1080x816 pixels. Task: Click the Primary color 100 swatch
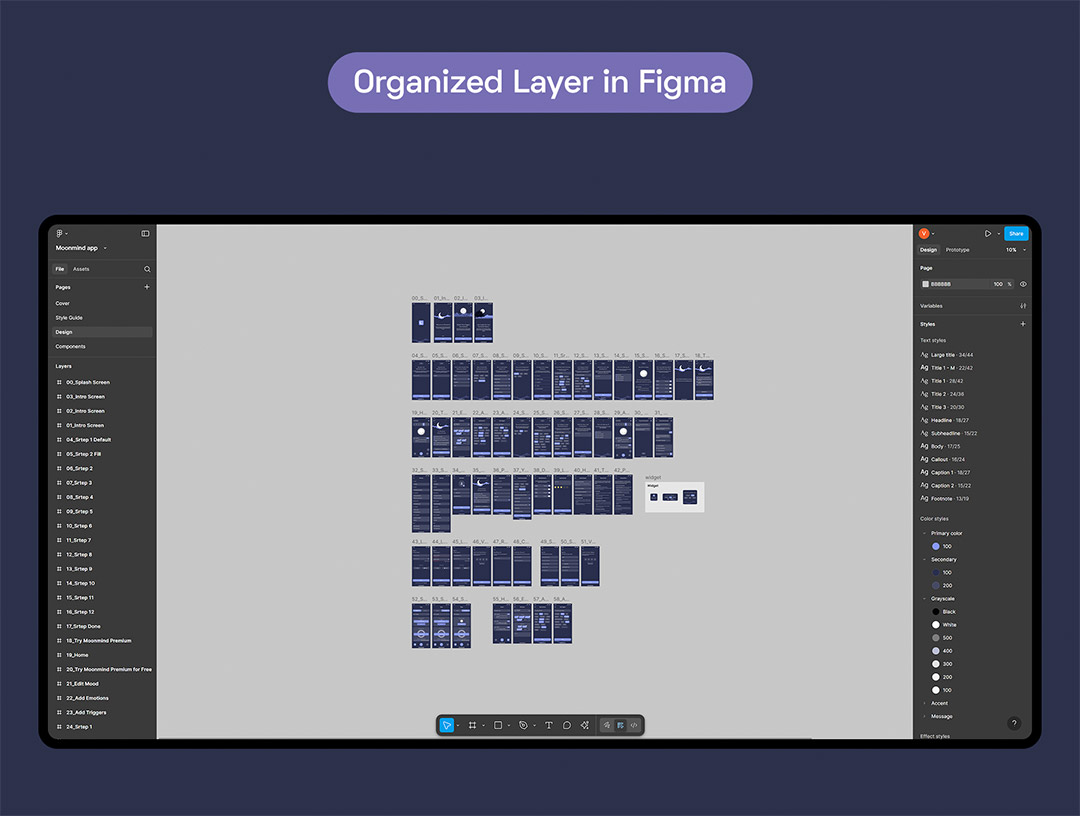[x=936, y=546]
